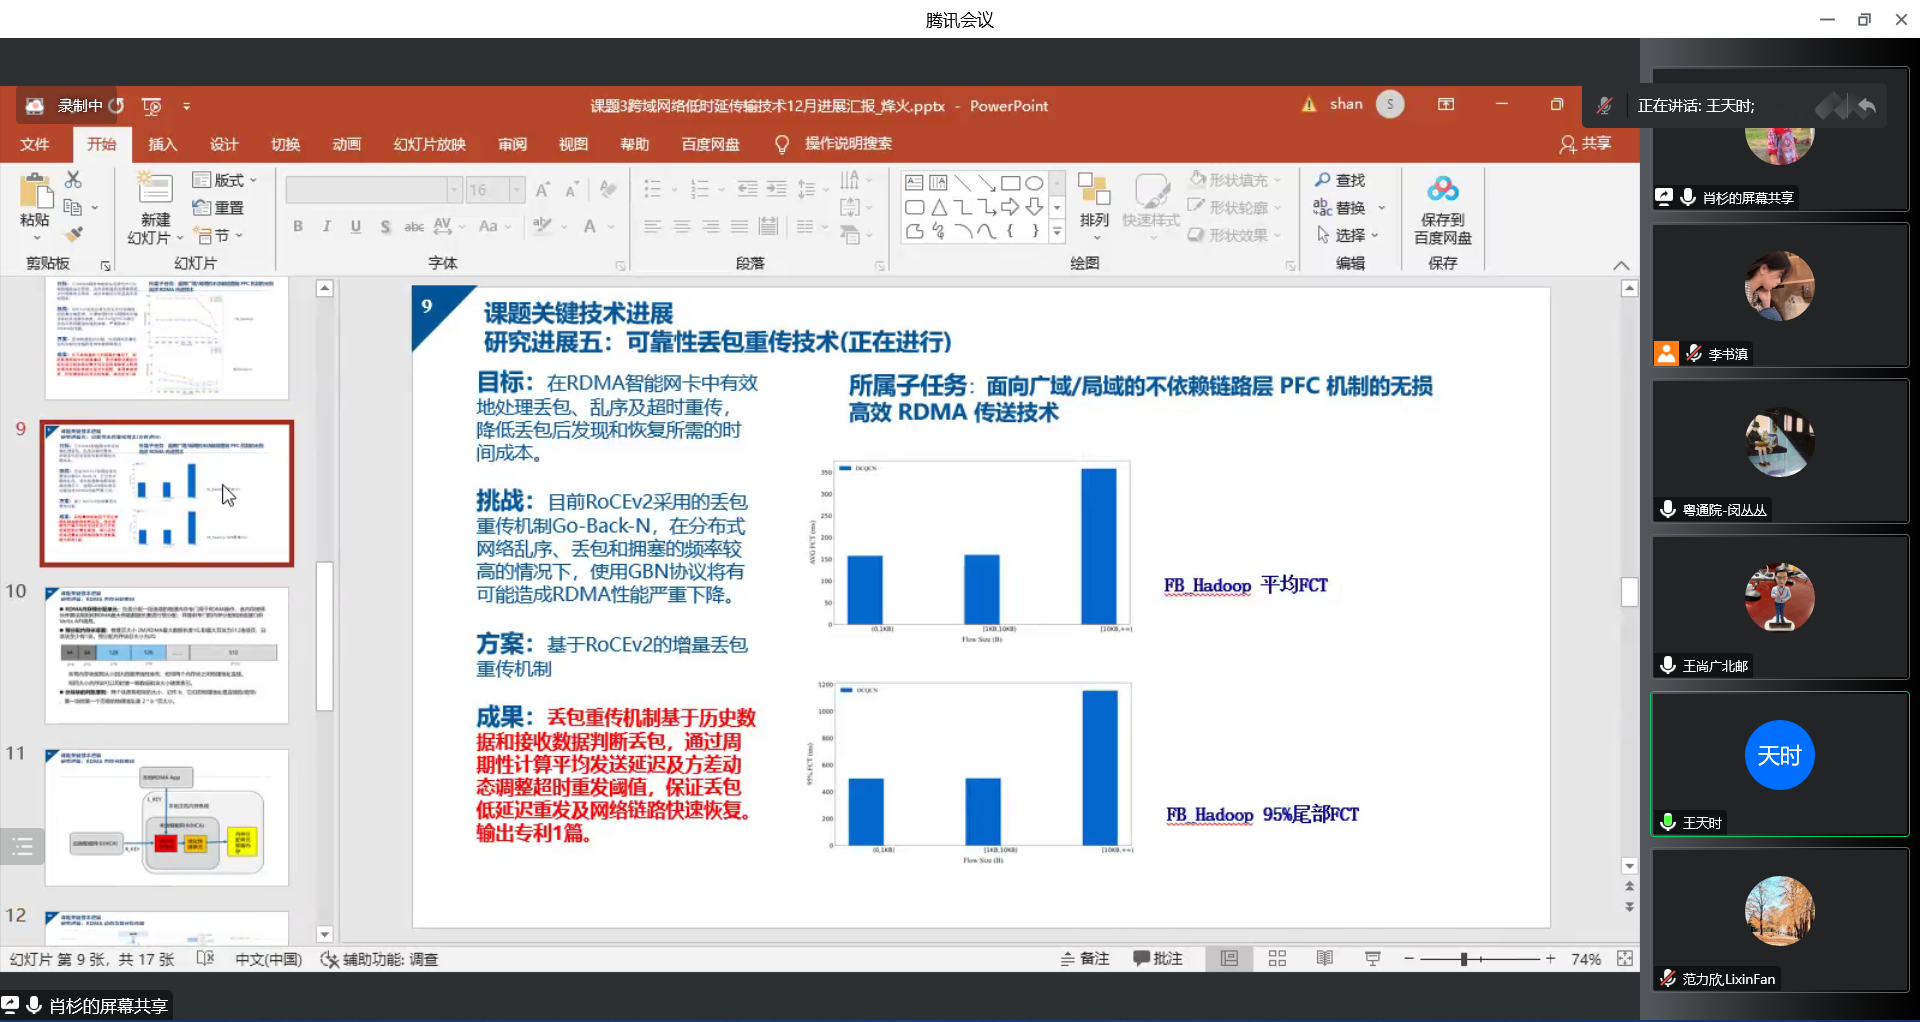
Task: Click the Paste icon in the clipboard group
Action: [x=35, y=190]
